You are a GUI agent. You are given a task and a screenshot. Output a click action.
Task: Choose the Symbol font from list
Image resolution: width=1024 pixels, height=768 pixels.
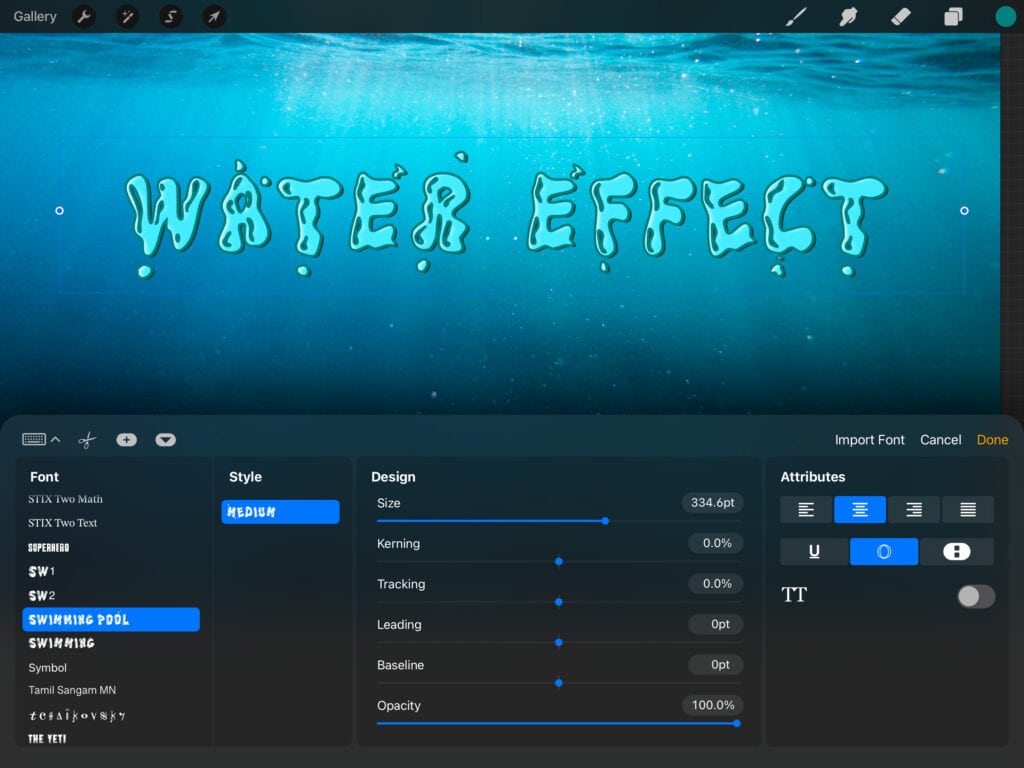point(48,668)
